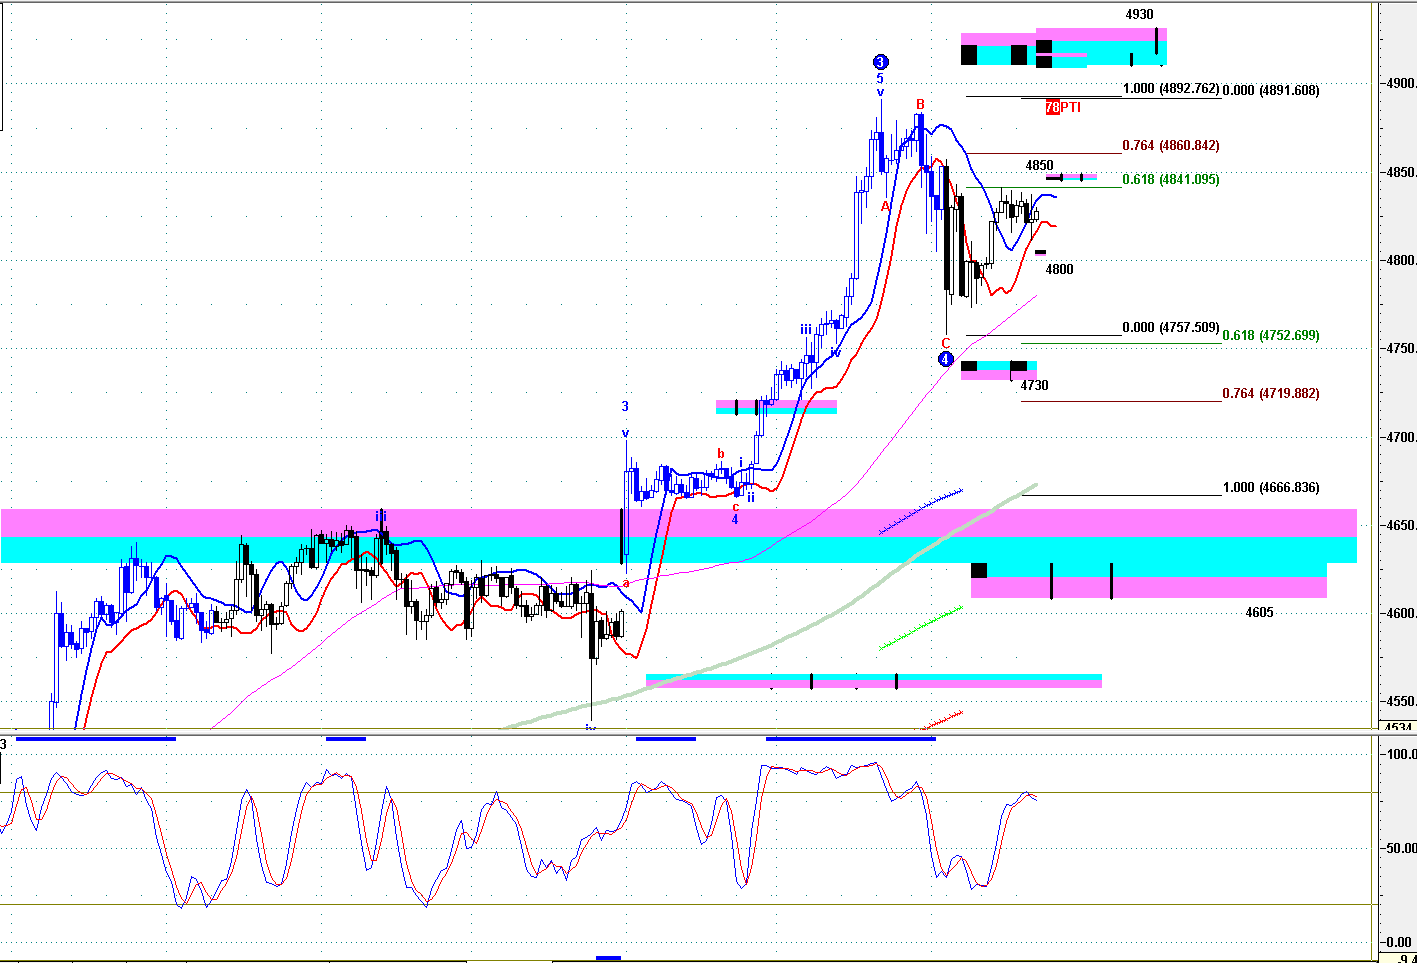Viewport: 1417px width, 963px height.
Task: Click the lowercase red 'a' wave label
Action: (x=626, y=583)
